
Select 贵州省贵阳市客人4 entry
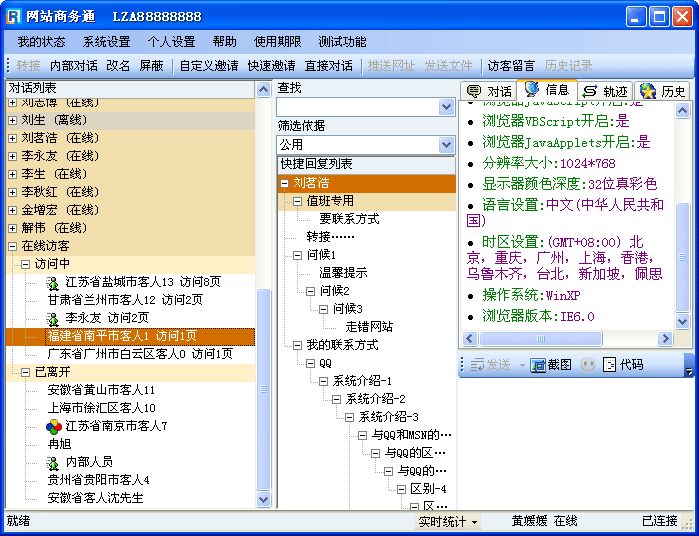98,480
